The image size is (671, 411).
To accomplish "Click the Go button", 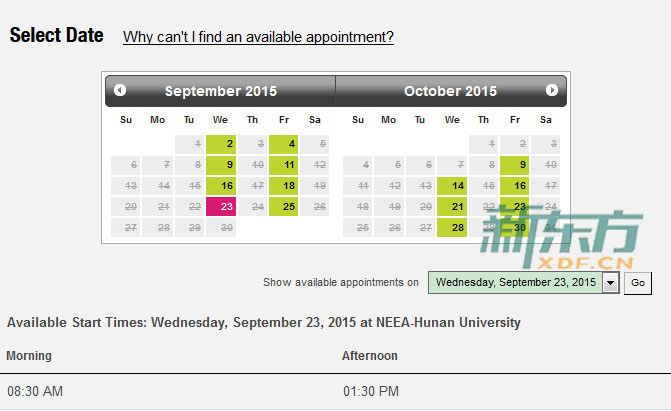I will (638, 283).
